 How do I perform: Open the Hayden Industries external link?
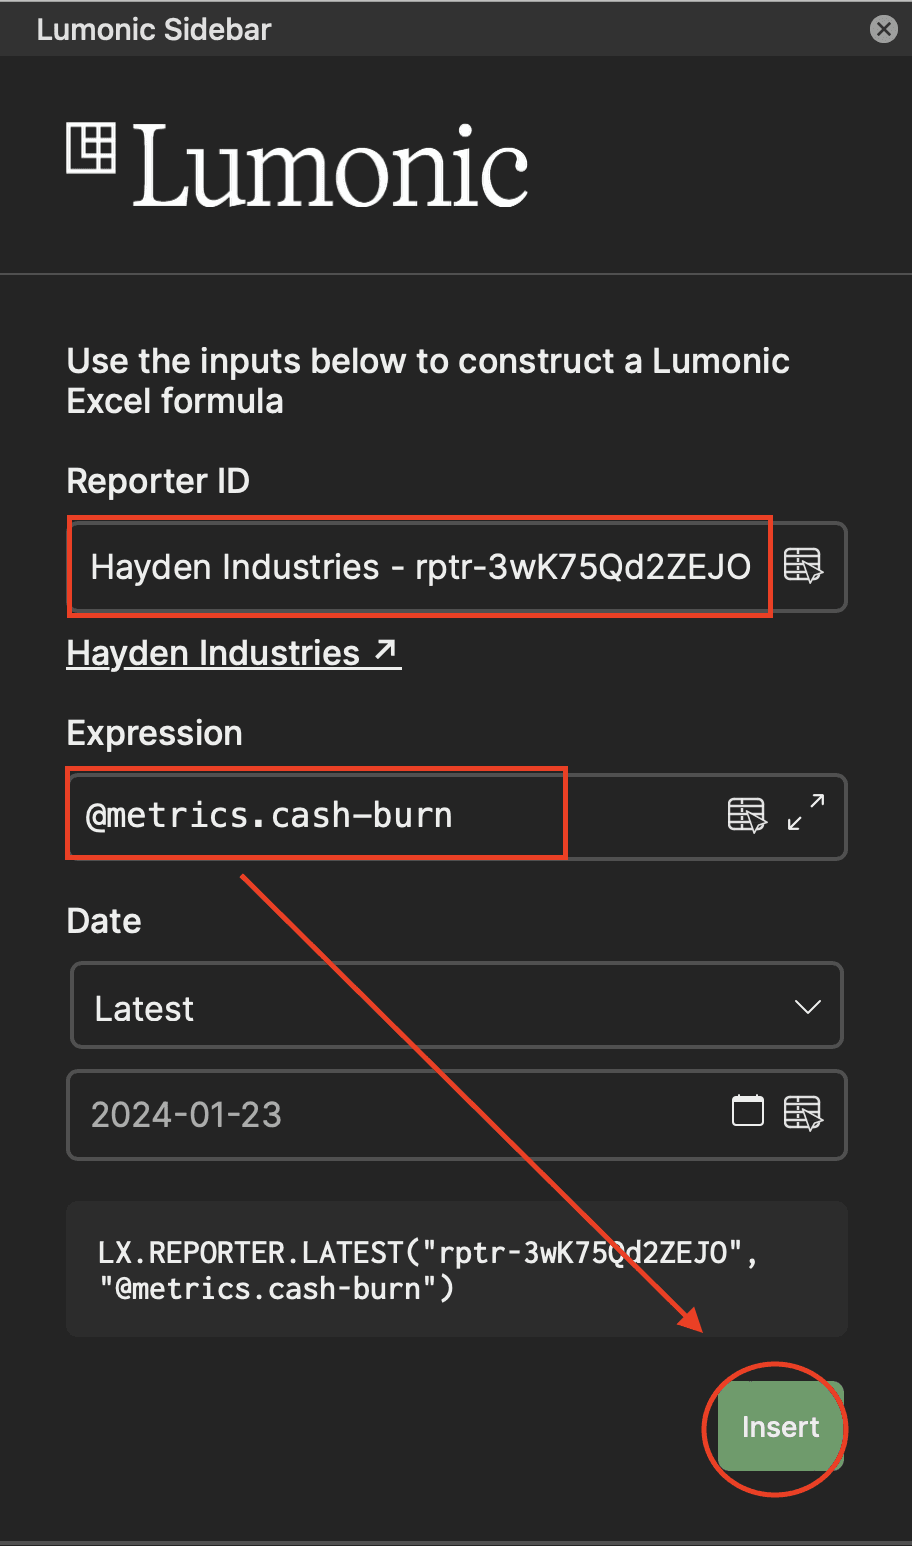click(x=233, y=653)
